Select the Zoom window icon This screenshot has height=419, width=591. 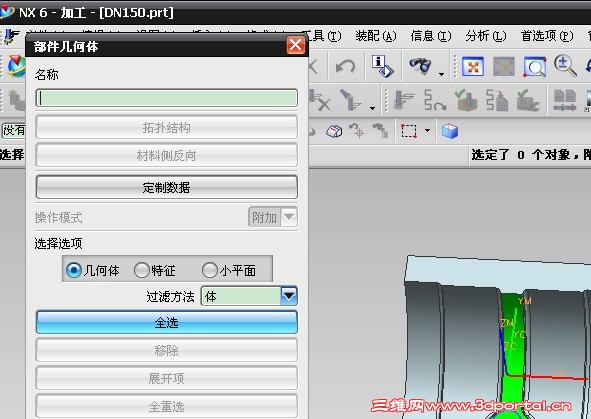coord(535,67)
